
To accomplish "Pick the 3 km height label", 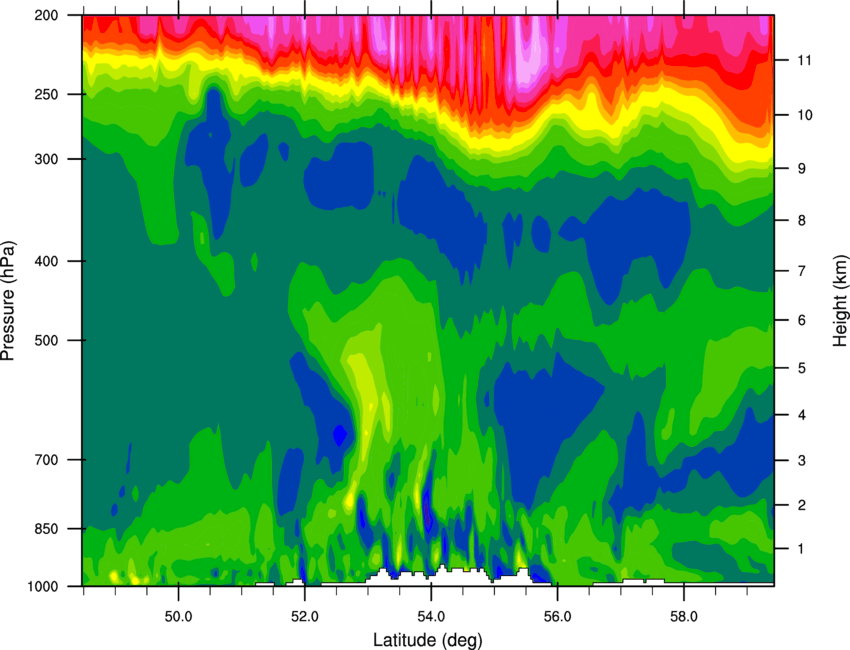I will (x=802, y=460).
